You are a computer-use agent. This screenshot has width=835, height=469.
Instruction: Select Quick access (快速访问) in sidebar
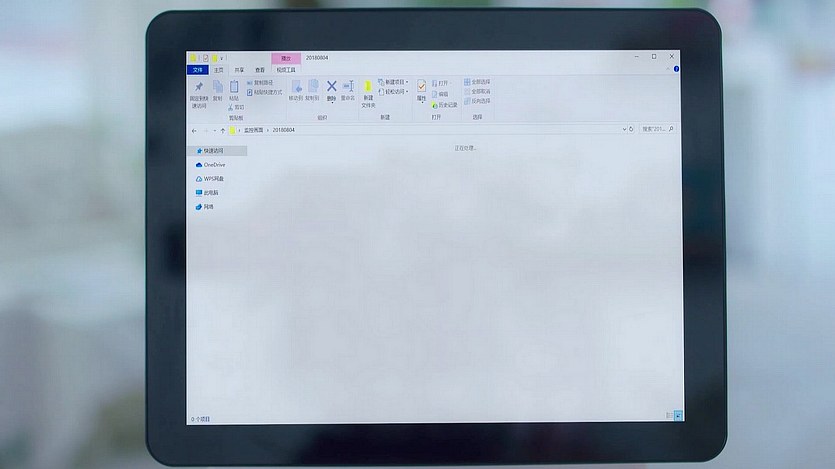217,151
